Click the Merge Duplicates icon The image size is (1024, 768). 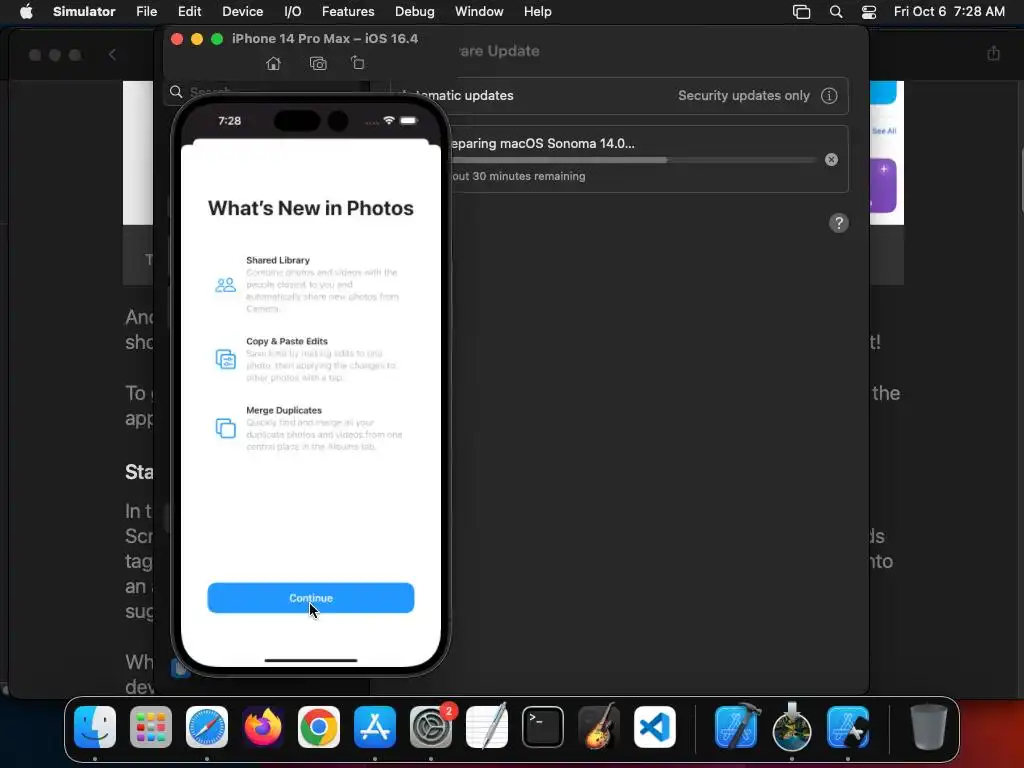click(225, 428)
